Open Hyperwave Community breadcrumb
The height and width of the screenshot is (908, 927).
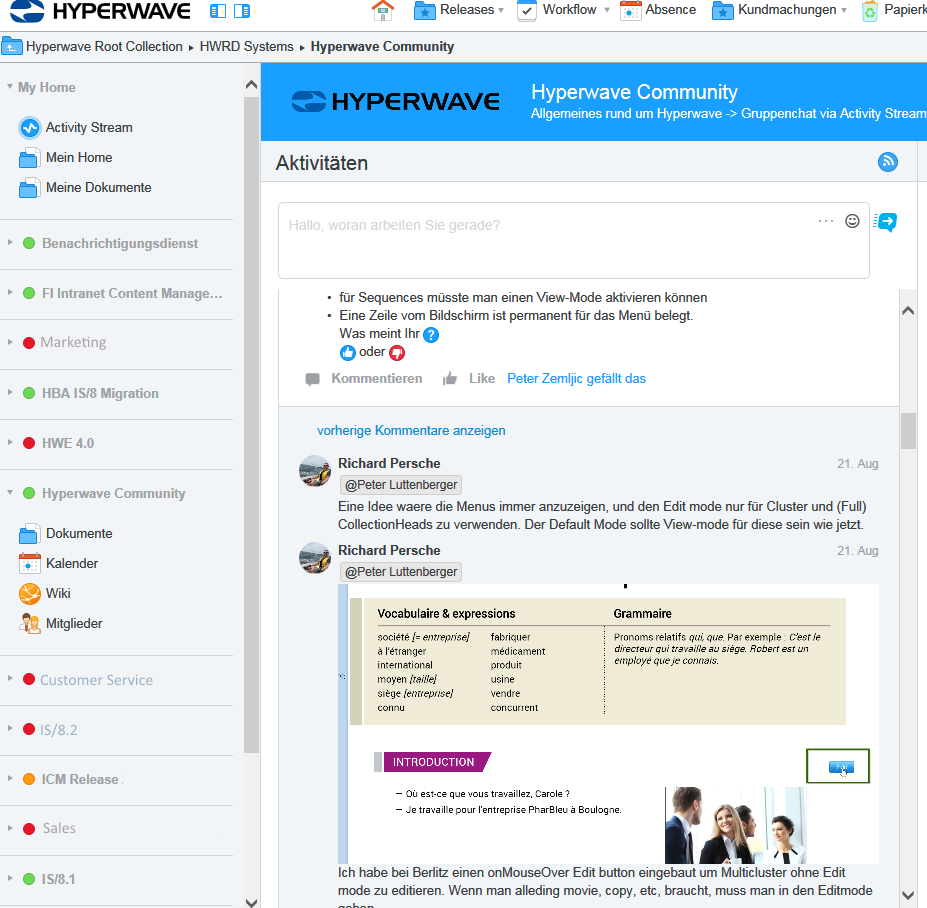click(383, 46)
